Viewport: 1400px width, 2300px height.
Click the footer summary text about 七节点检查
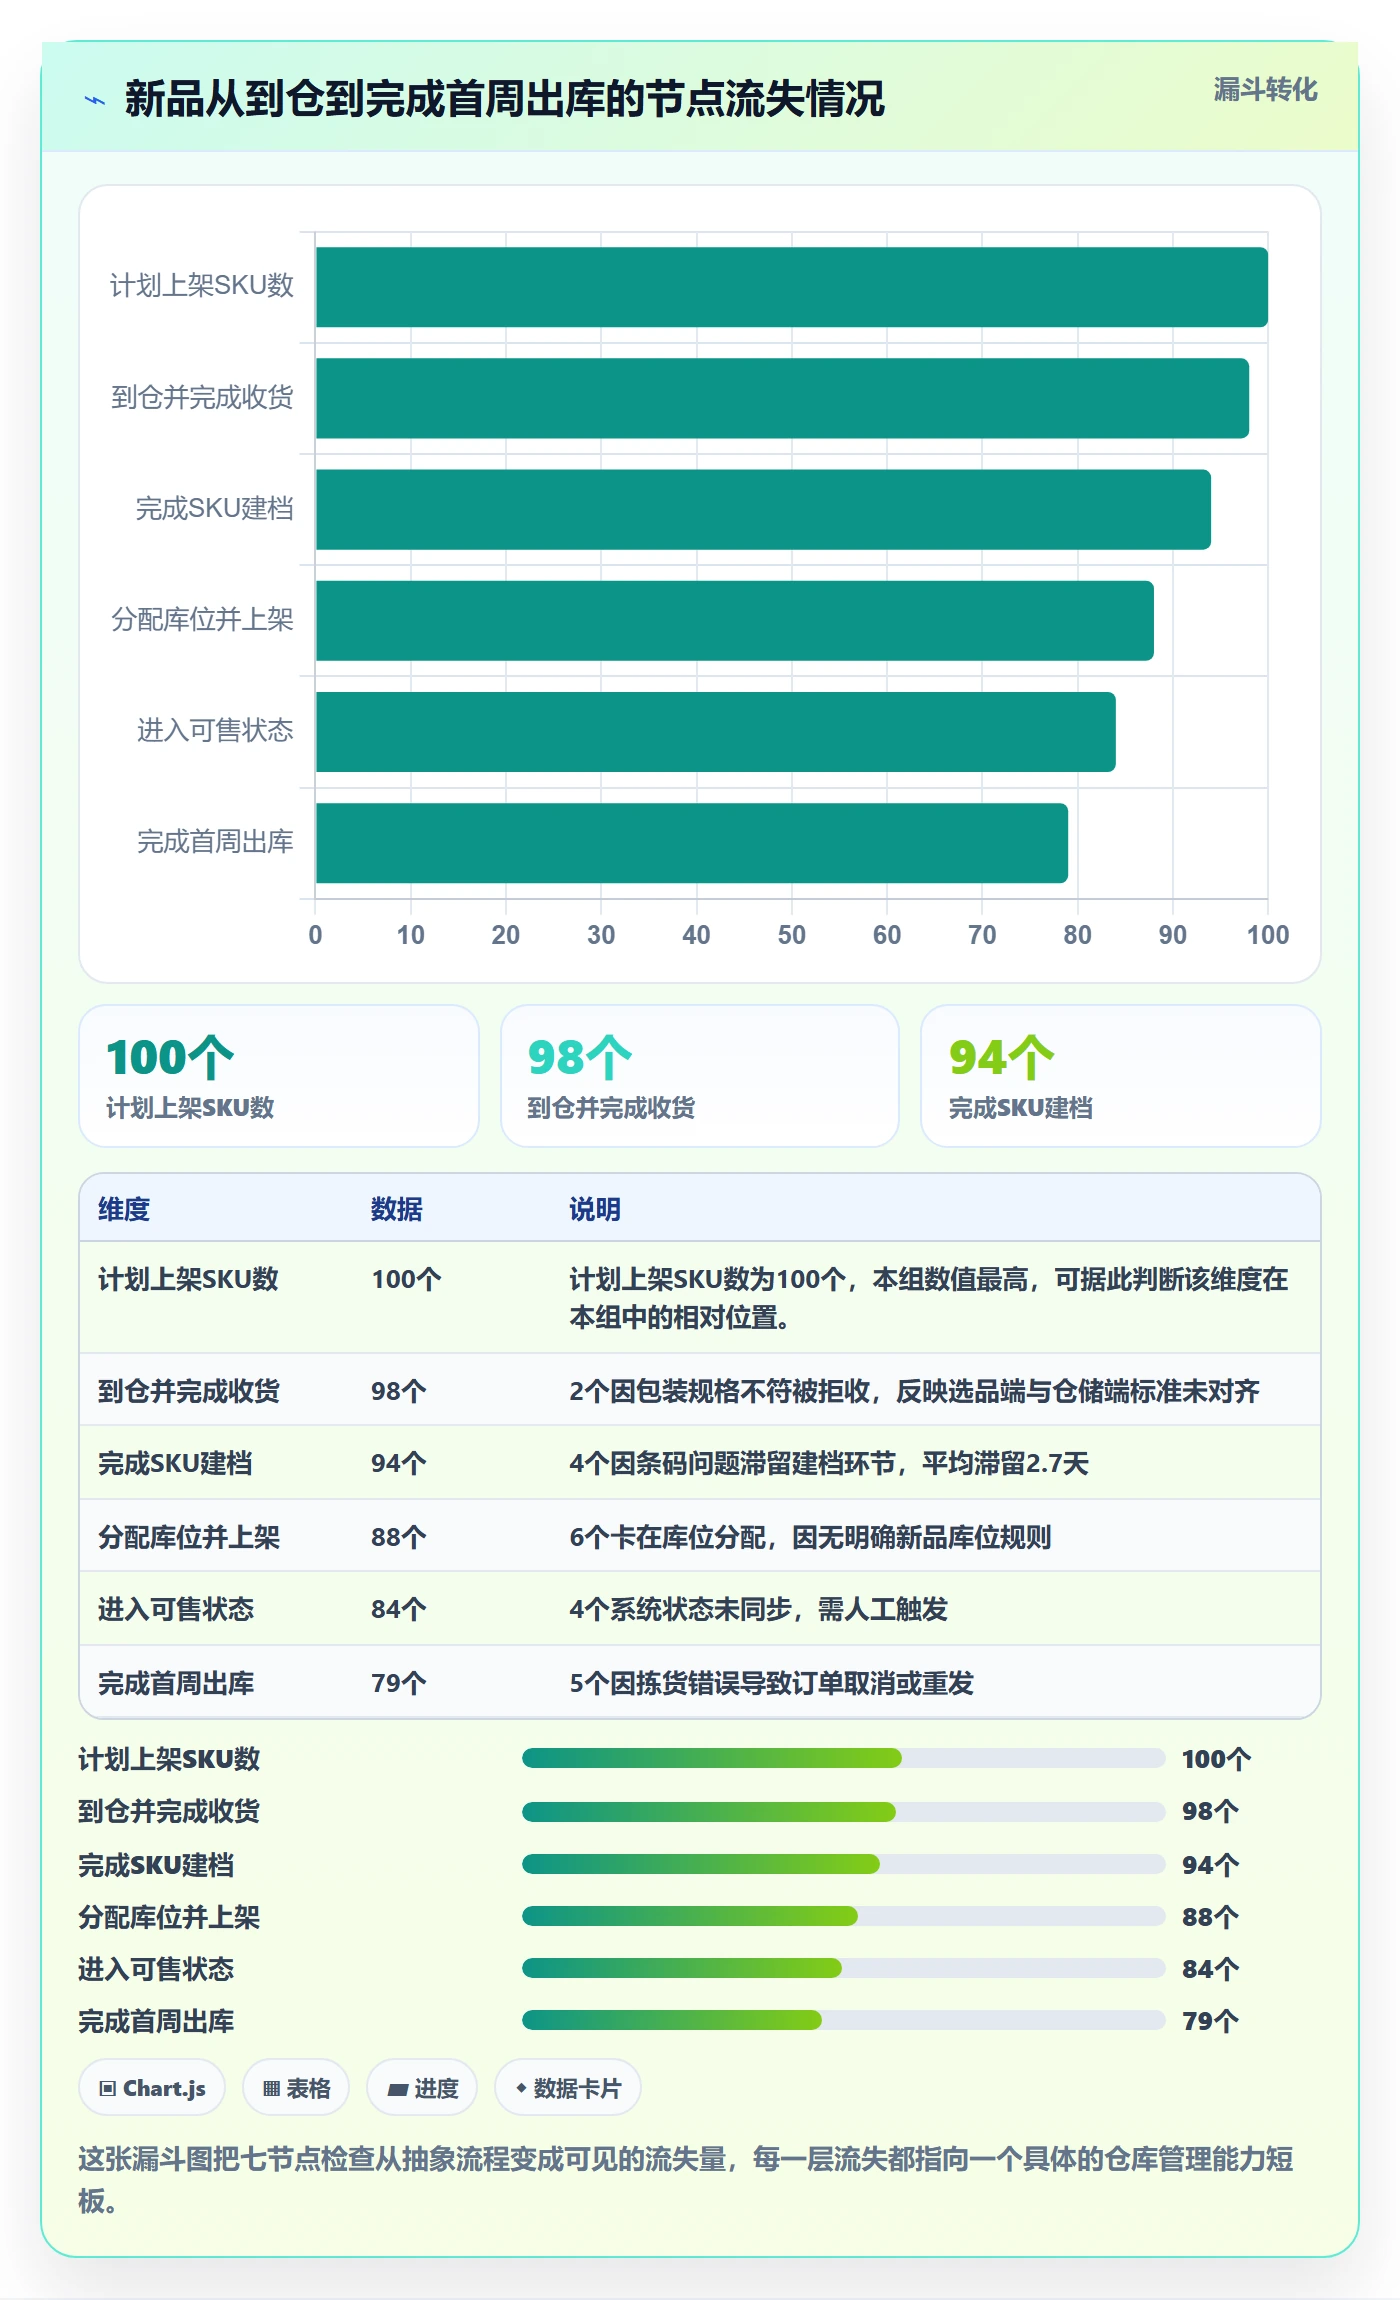[x=686, y=2180]
